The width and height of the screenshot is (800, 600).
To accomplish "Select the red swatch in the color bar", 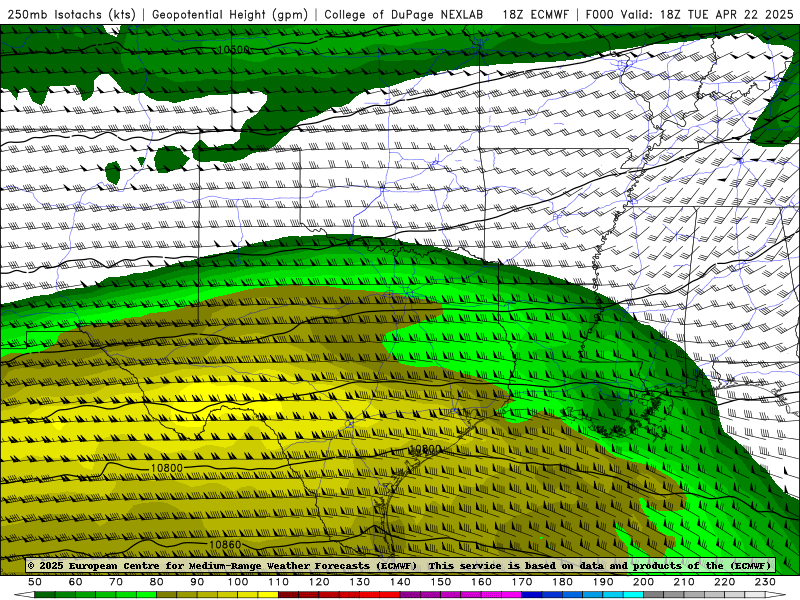I will pyautogui.click(x=390, y=595).
